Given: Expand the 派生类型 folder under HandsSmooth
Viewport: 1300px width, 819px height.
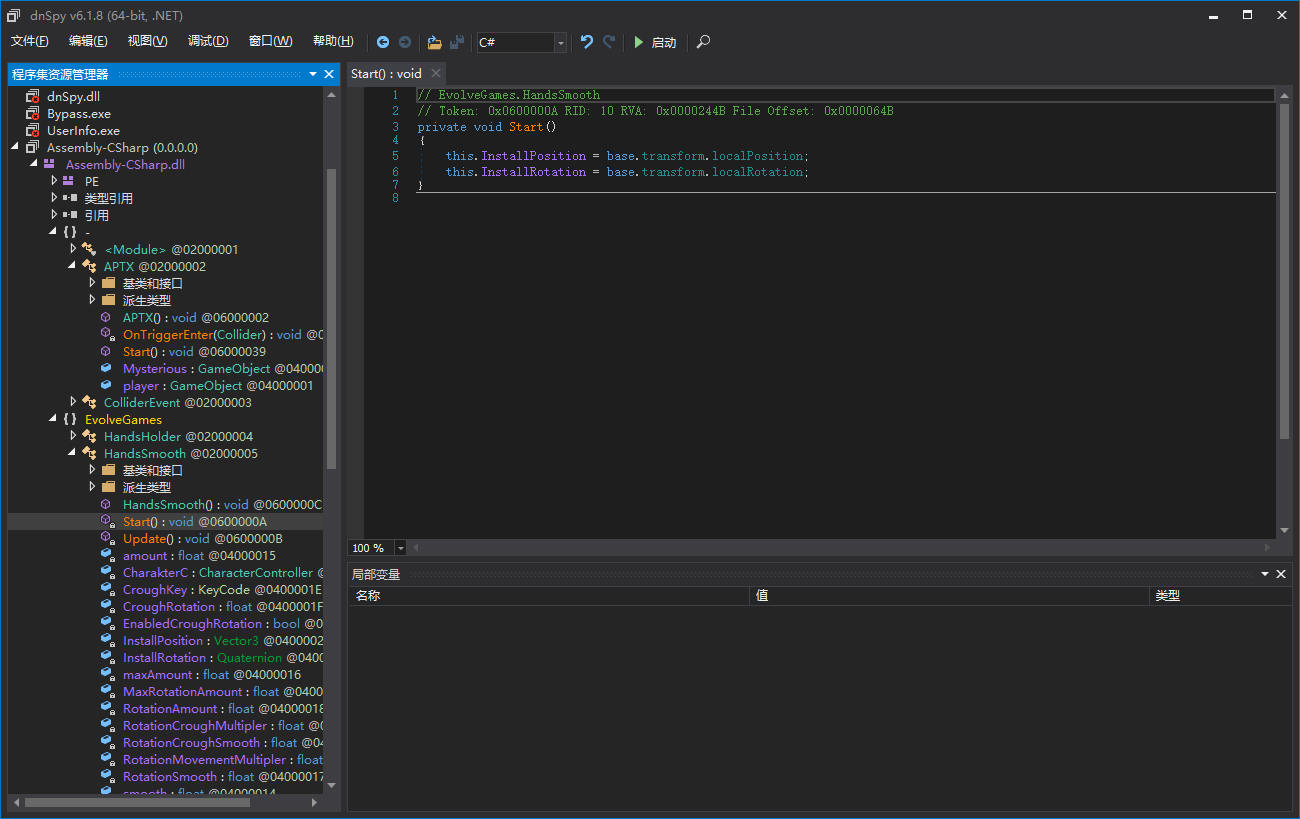Looking at the screenshot, I should point(92,487).
